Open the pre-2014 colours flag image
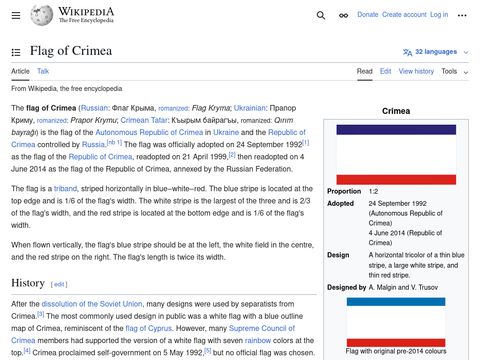This screenshot has width=480, height=360. pyautogui.click(x=396, y=322)
